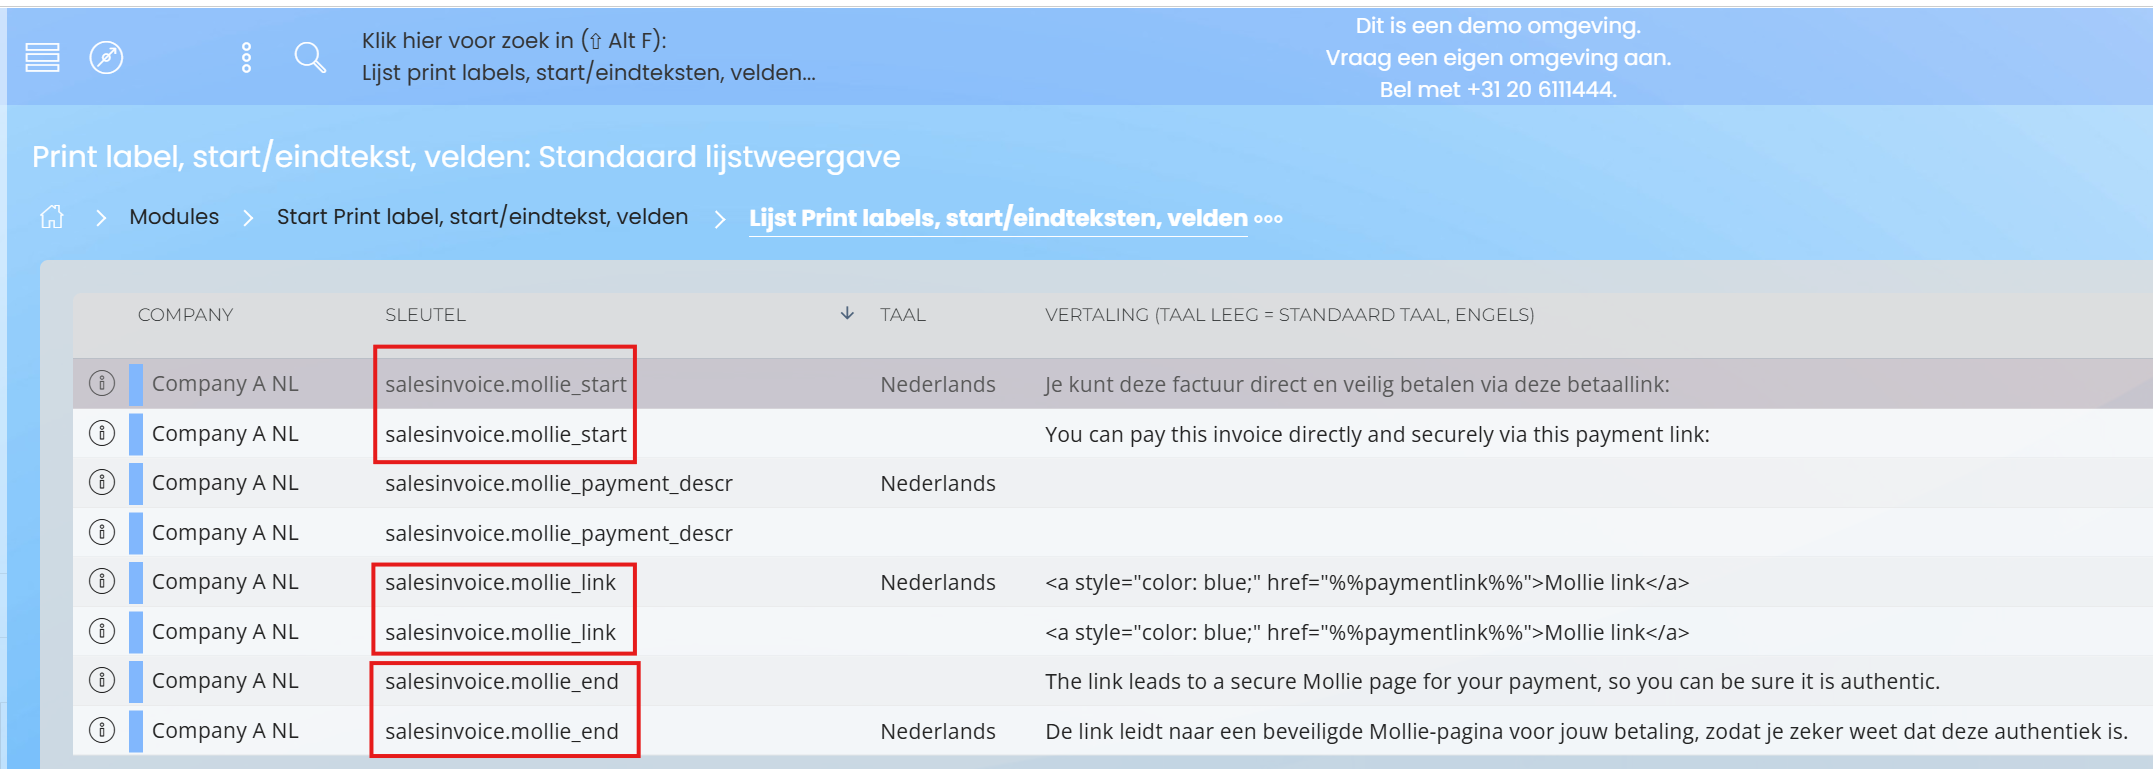
Task: Click 'De link leidt naar een beveiligde Mollie-pagina' text
Action: coord(1586,731)
